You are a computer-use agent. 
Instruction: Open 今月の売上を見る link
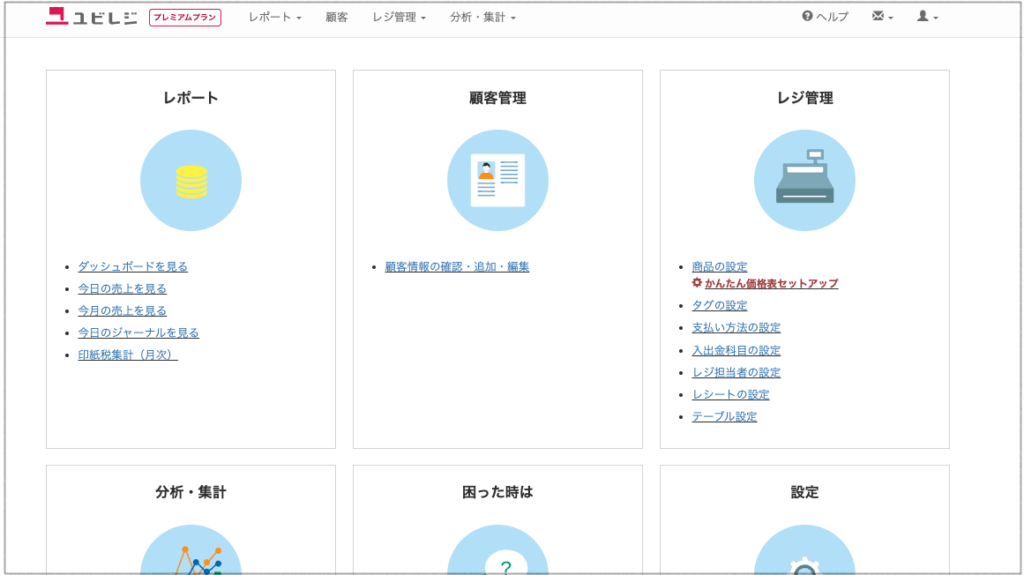coord(122,311)
